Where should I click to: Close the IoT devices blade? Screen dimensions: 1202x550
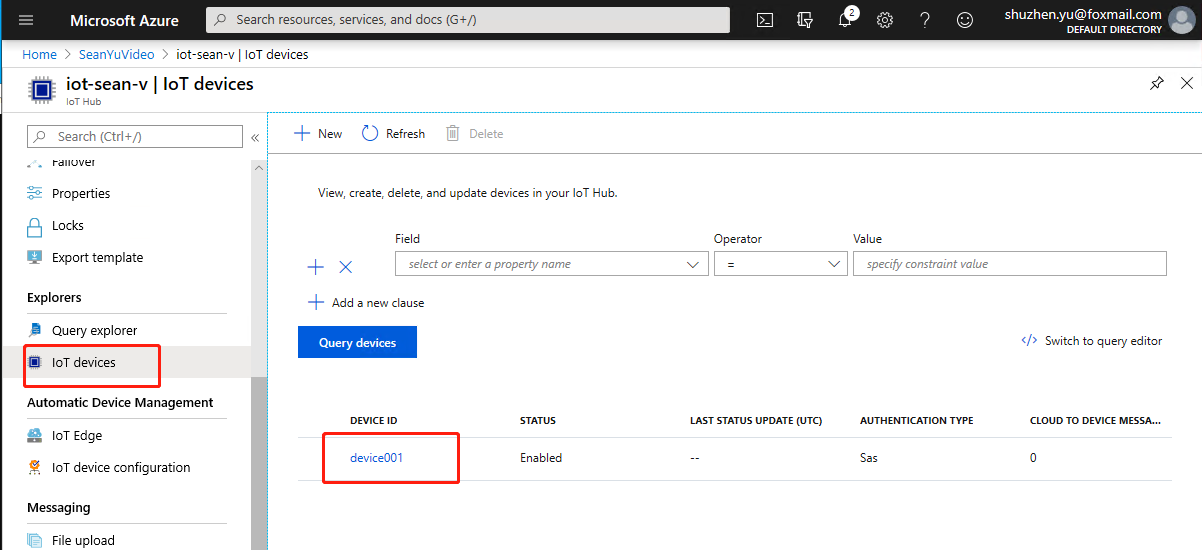tap(1187, 84)
